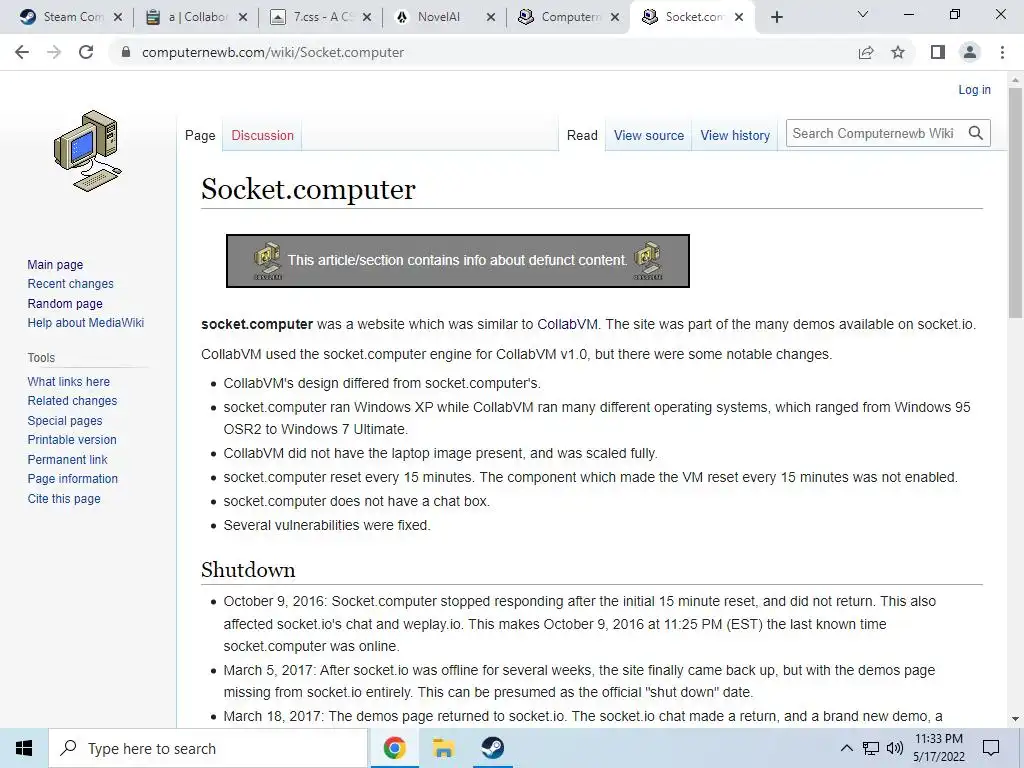Open the Windows Start menu
This screenshot has height=768, width=1024.
[x=24, y=748]
